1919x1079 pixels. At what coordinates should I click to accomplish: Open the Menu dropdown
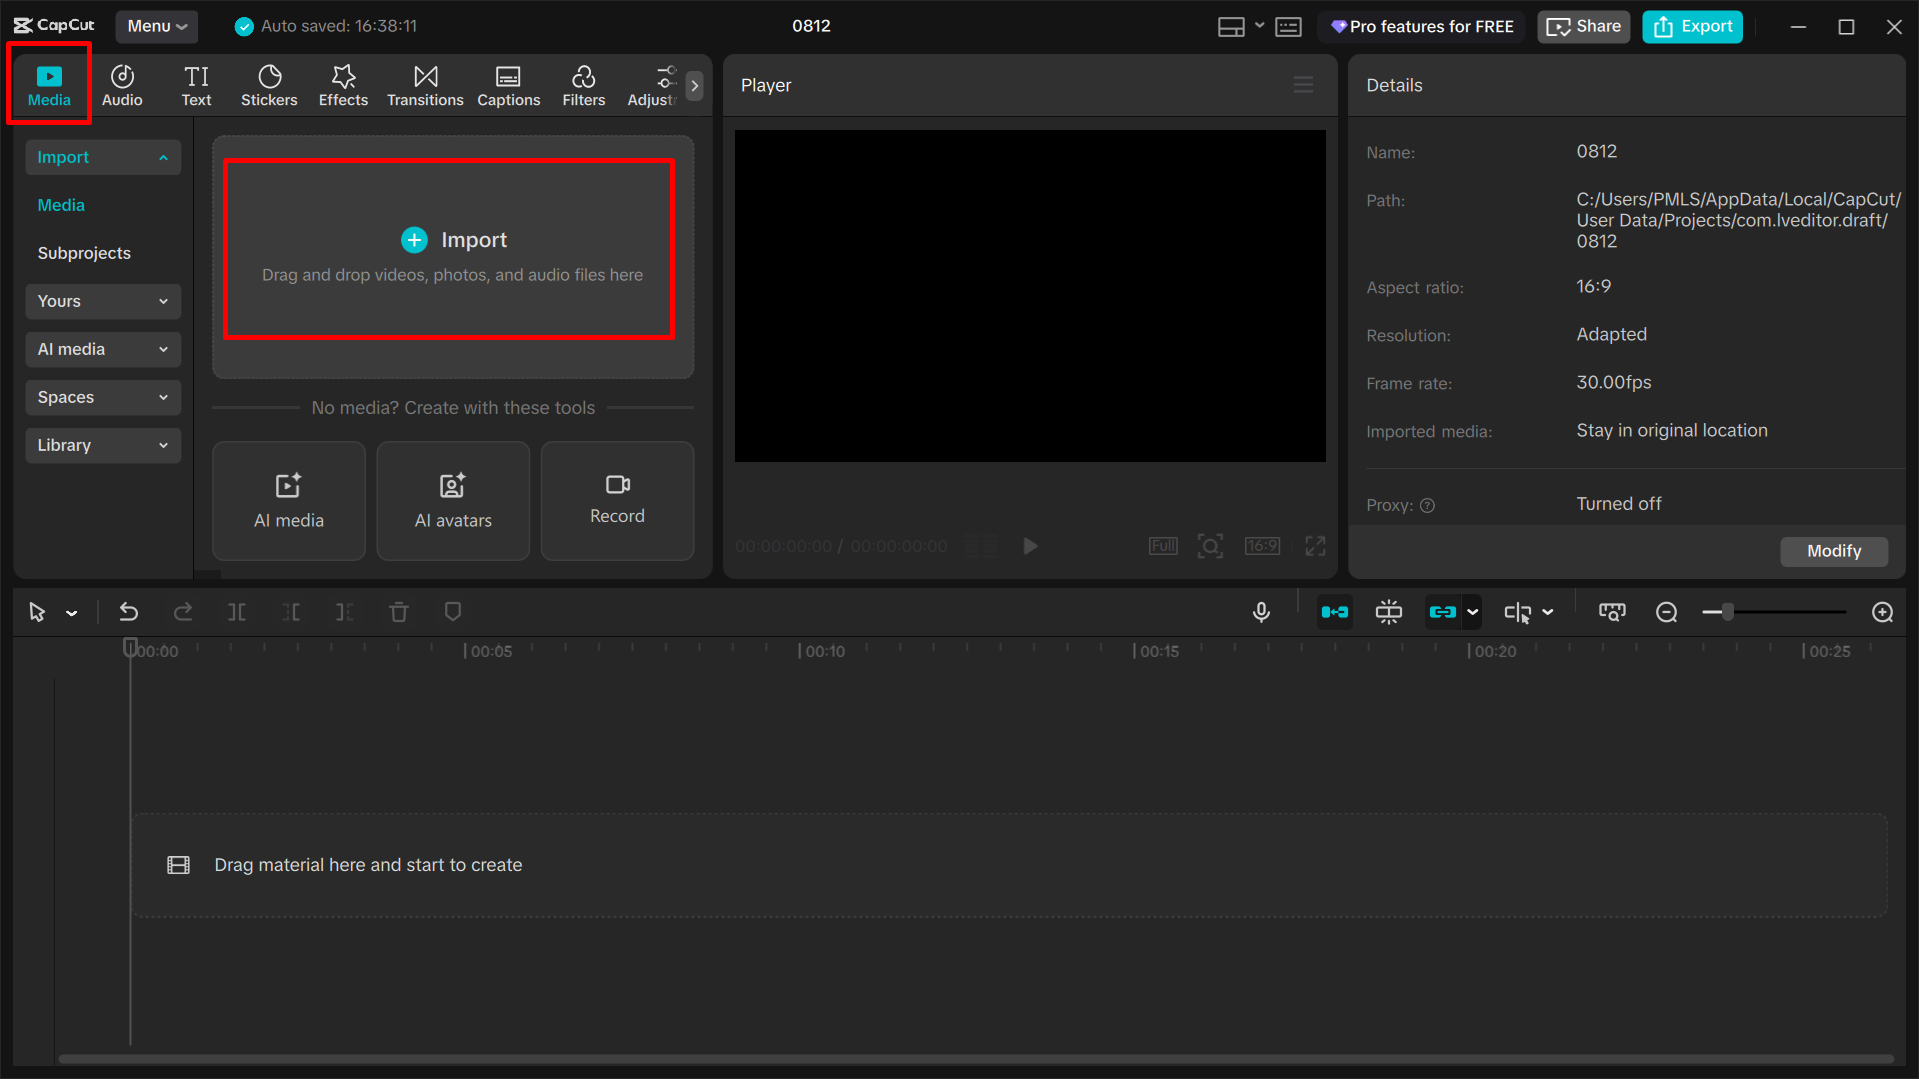click(x=156, y=26)
